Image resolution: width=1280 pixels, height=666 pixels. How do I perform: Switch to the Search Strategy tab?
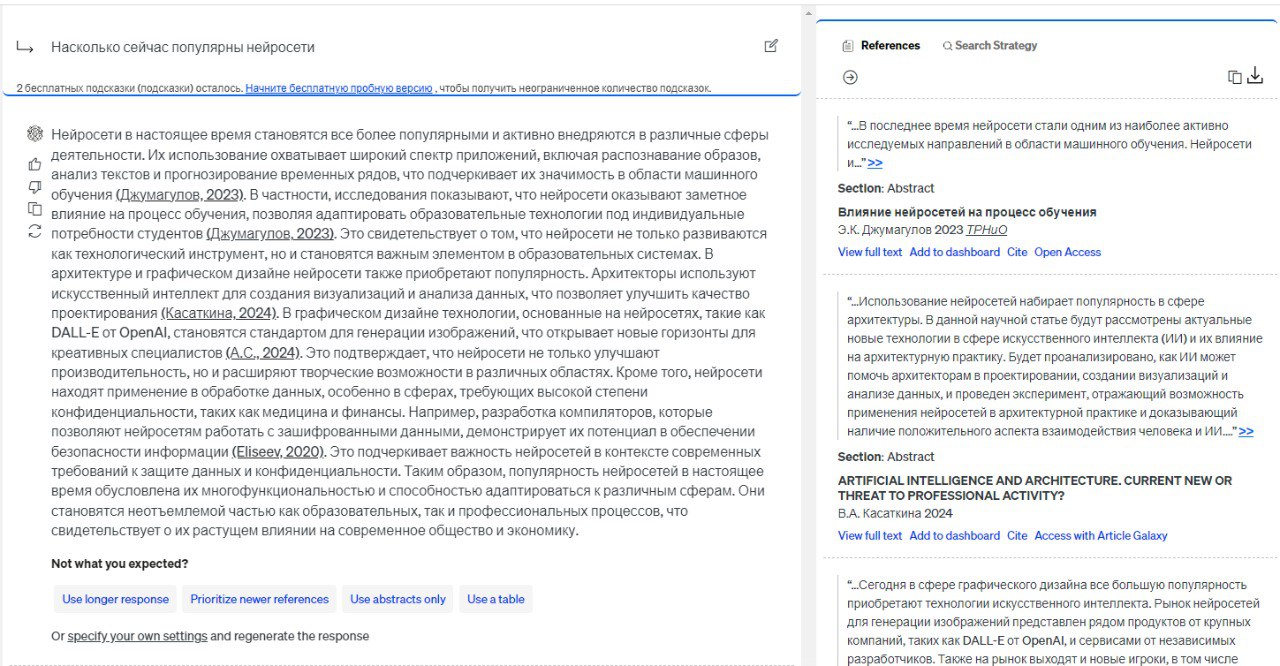990,45
